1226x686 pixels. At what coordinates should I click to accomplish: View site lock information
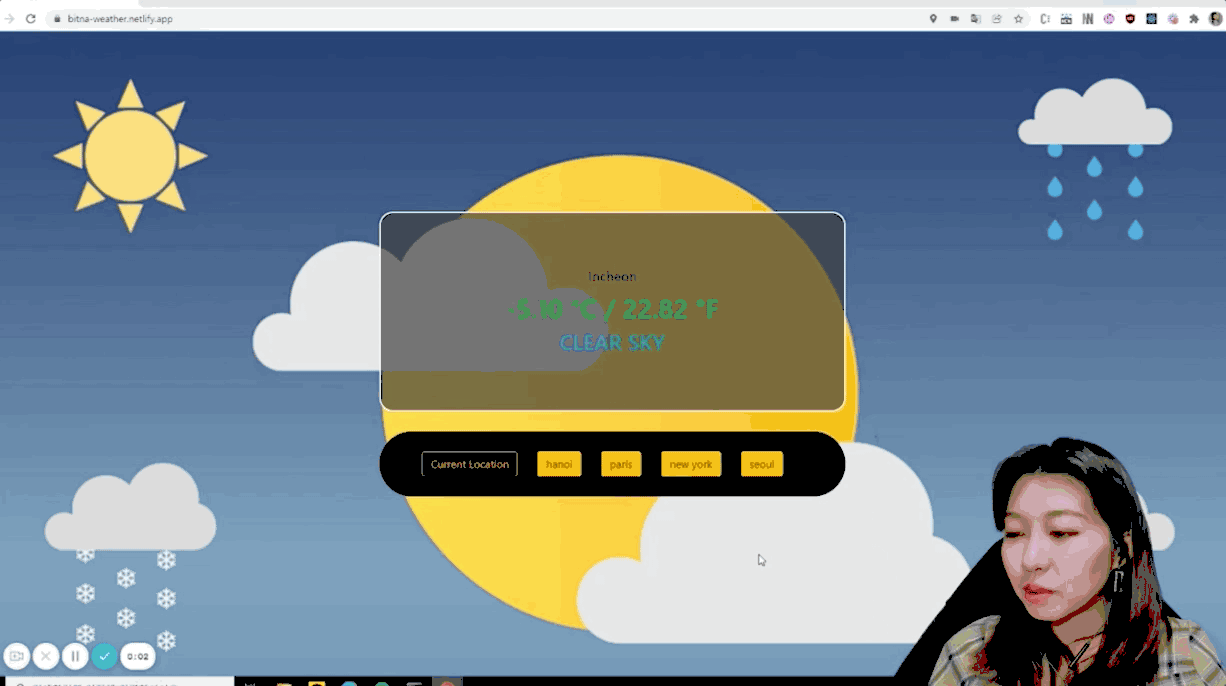coord(57,18)
